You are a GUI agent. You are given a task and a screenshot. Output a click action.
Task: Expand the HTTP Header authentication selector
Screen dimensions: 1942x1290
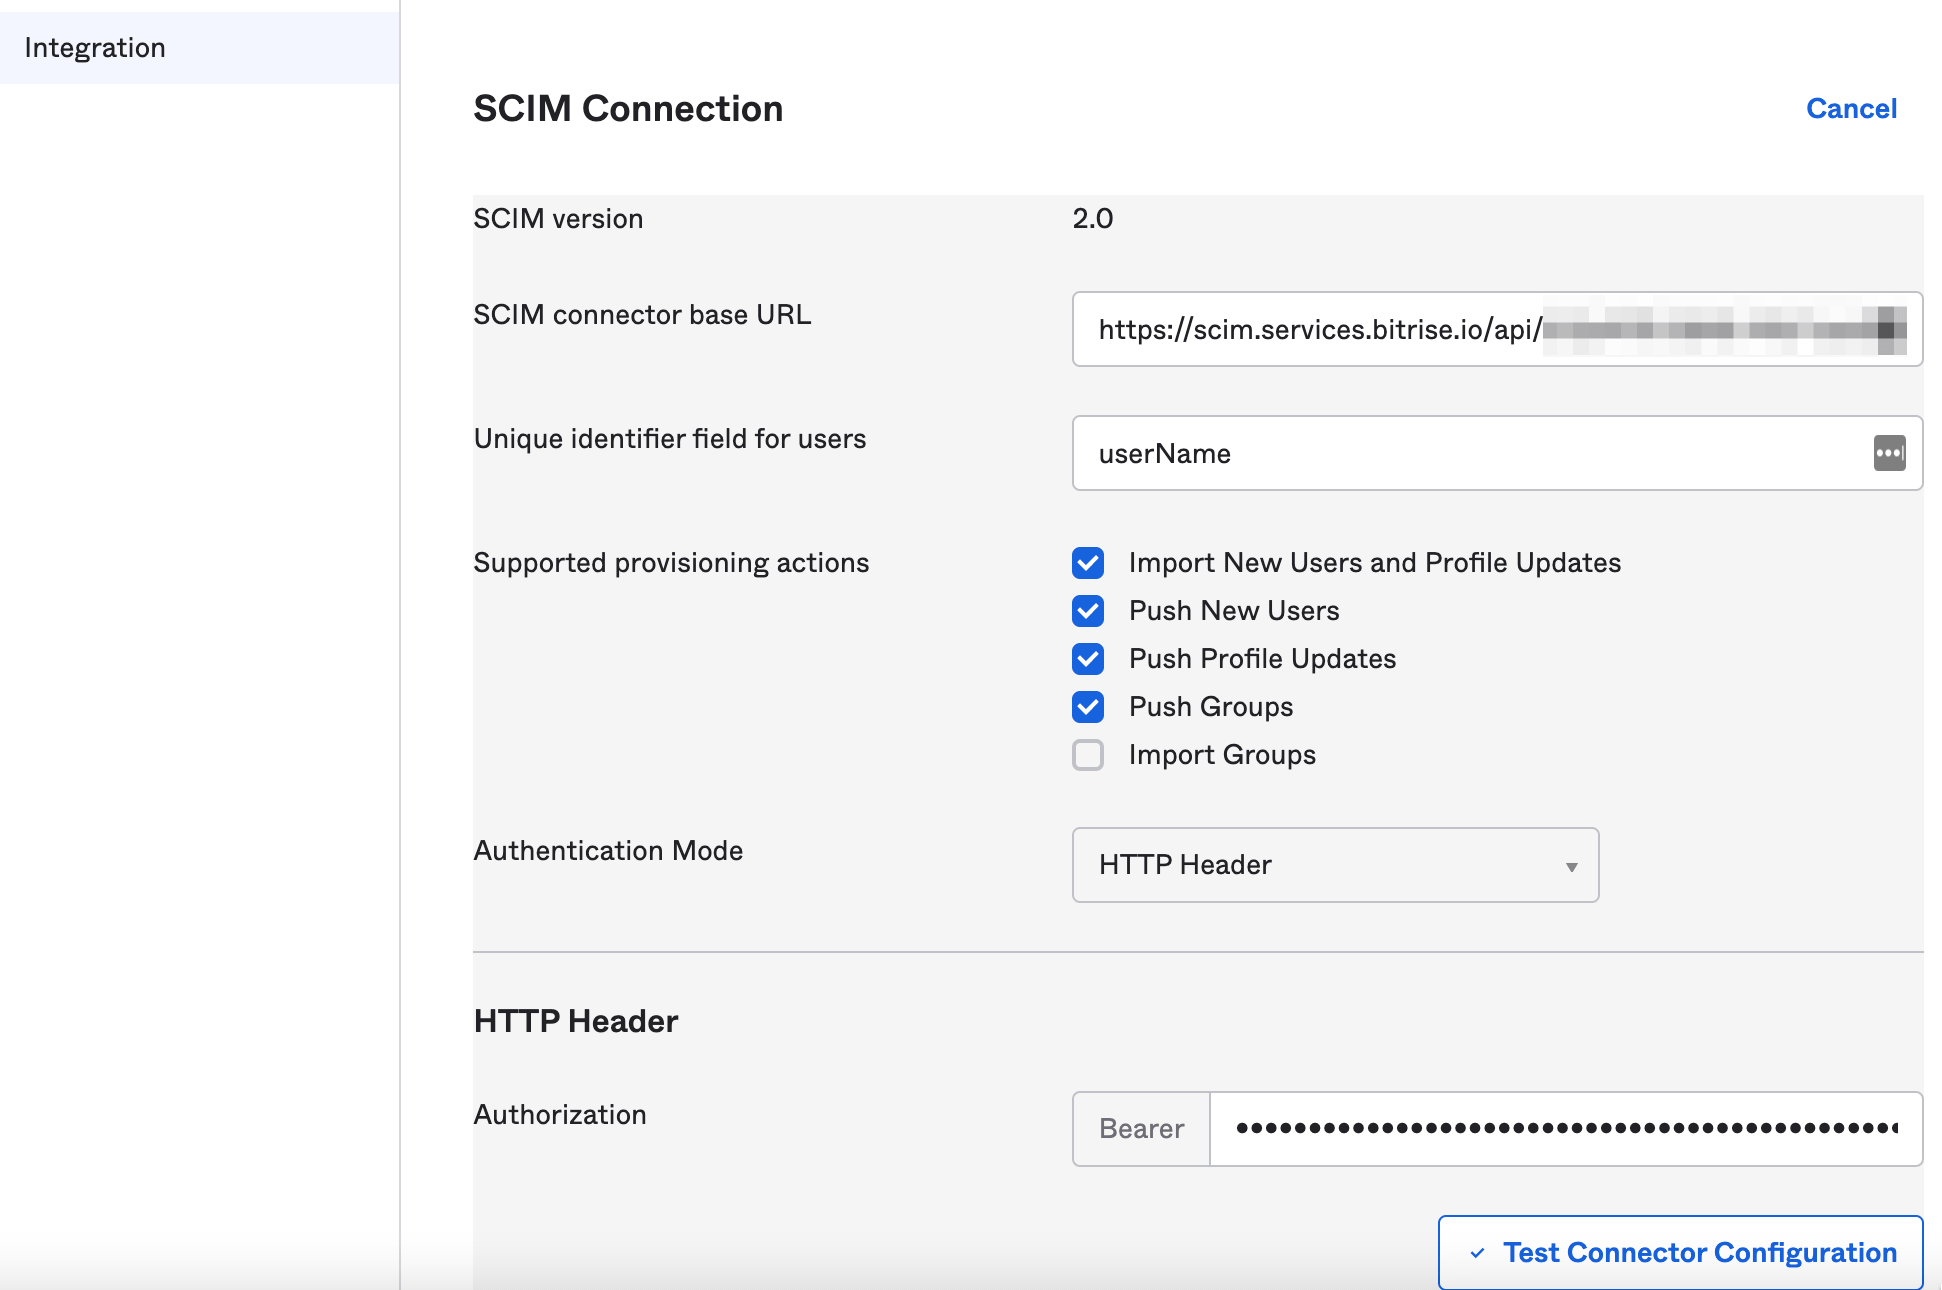1335,866
